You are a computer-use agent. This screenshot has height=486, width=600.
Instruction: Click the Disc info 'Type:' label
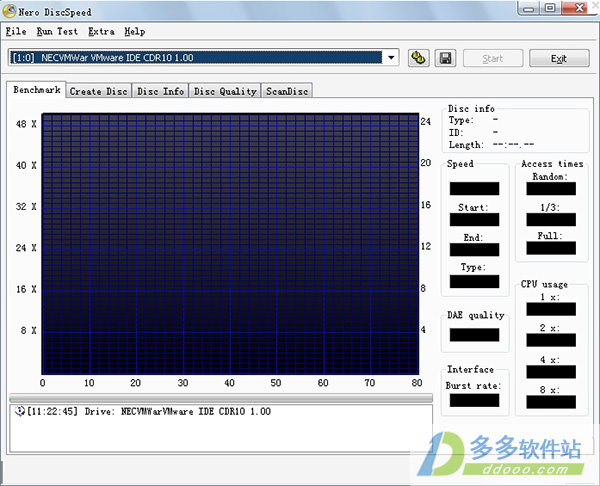point(461,120)
